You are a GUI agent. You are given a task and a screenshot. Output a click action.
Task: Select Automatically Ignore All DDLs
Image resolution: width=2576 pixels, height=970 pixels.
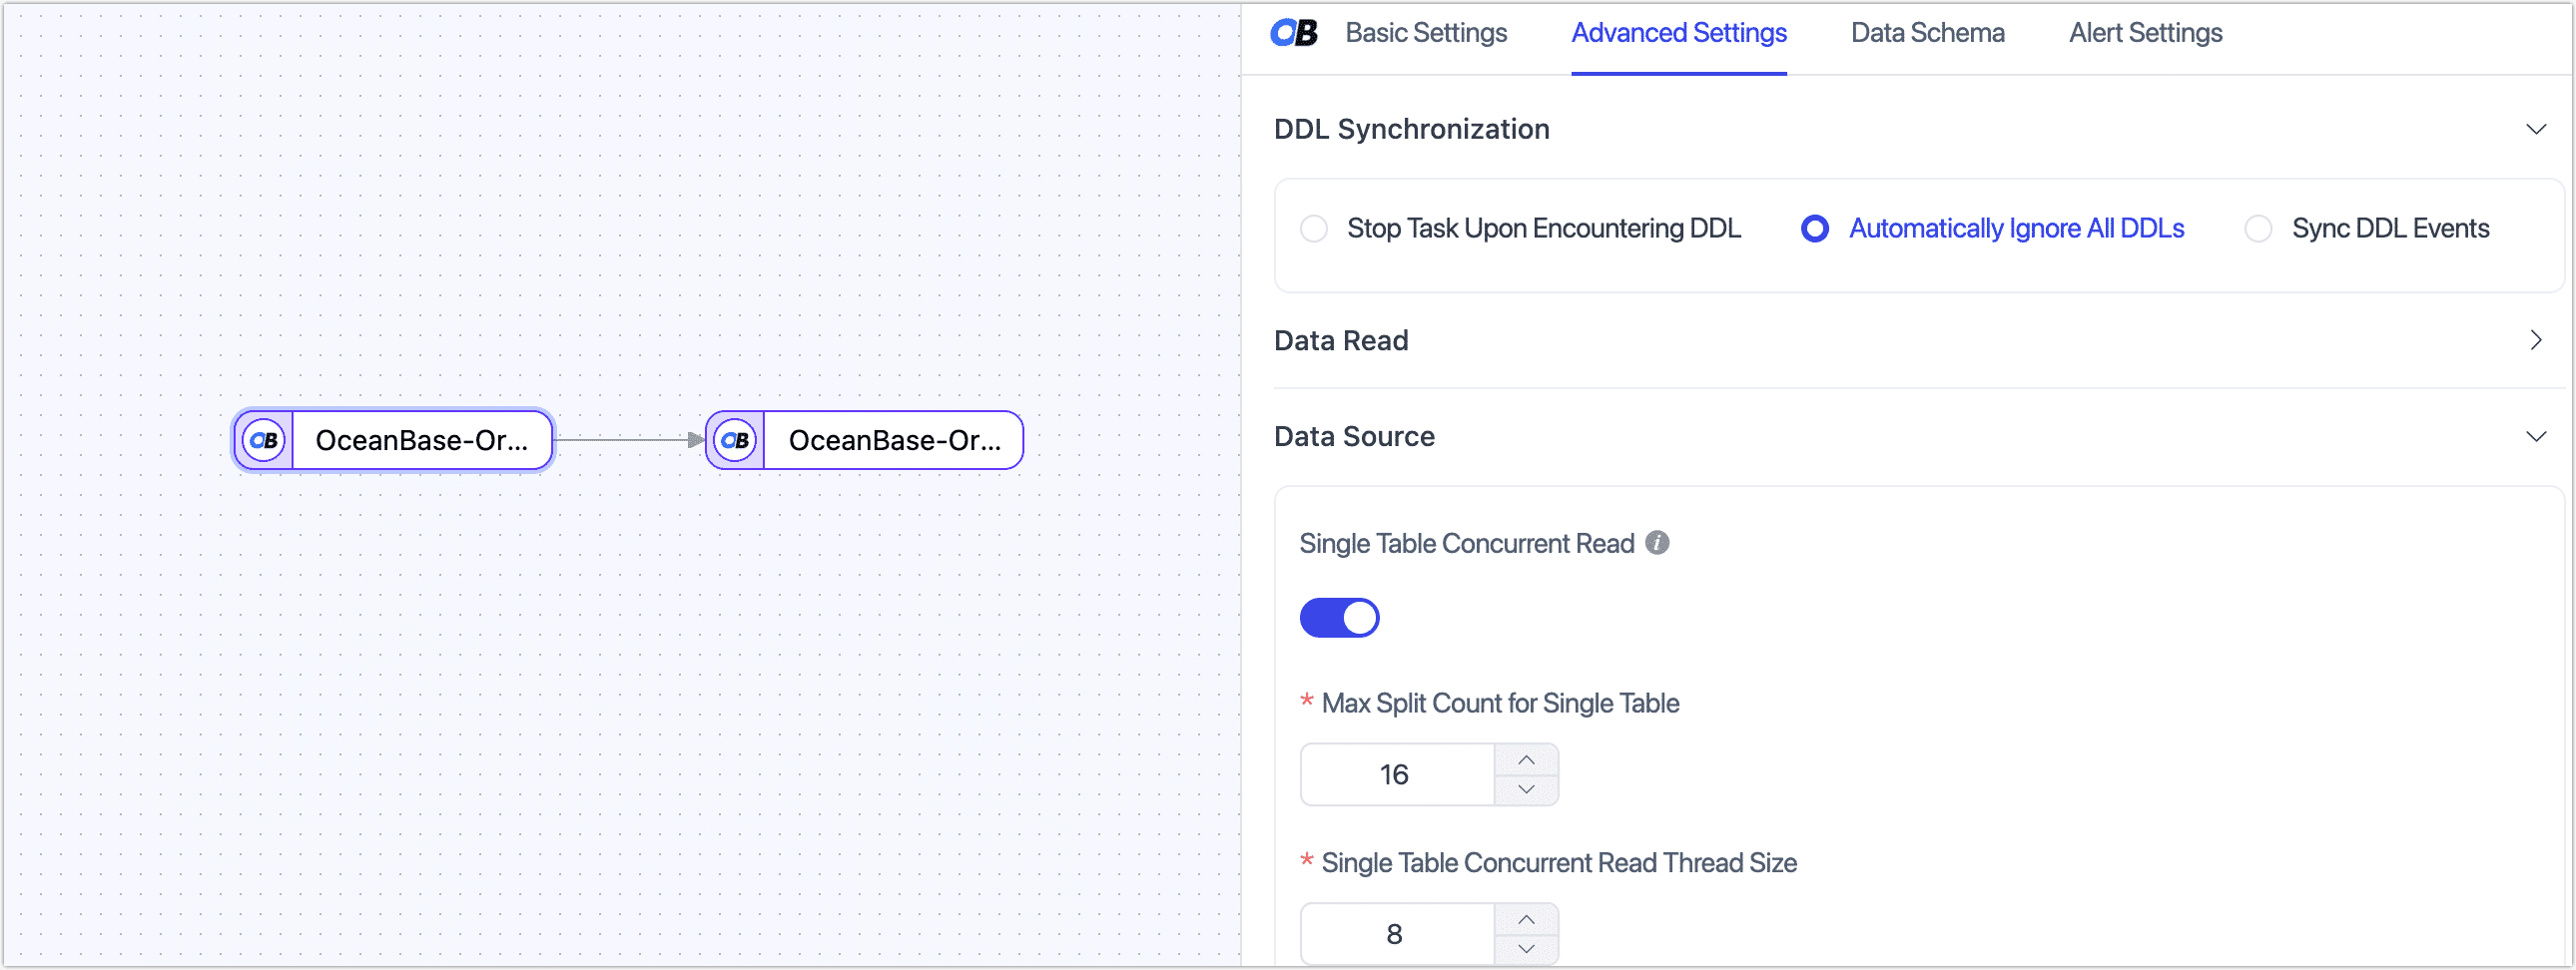pyautogui.click(x=1814, y=228)
